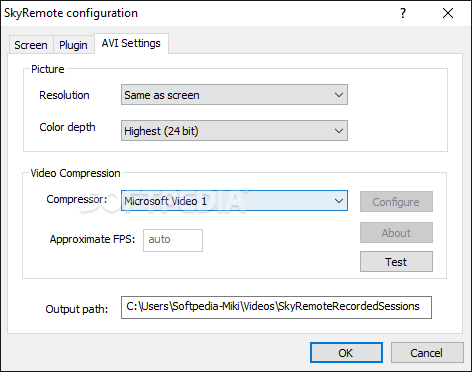Cancel the configuration dialog

427,353
